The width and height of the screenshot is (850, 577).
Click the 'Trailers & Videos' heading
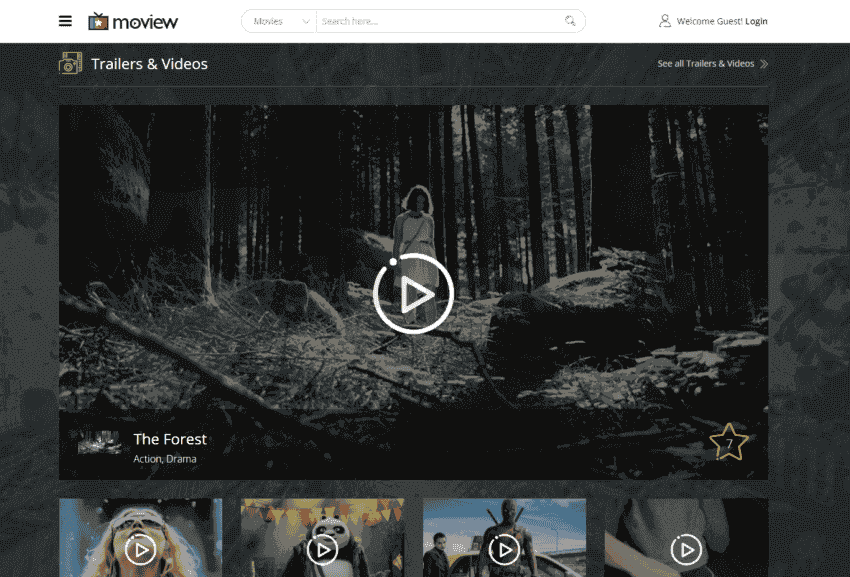[x=149, y=64]
